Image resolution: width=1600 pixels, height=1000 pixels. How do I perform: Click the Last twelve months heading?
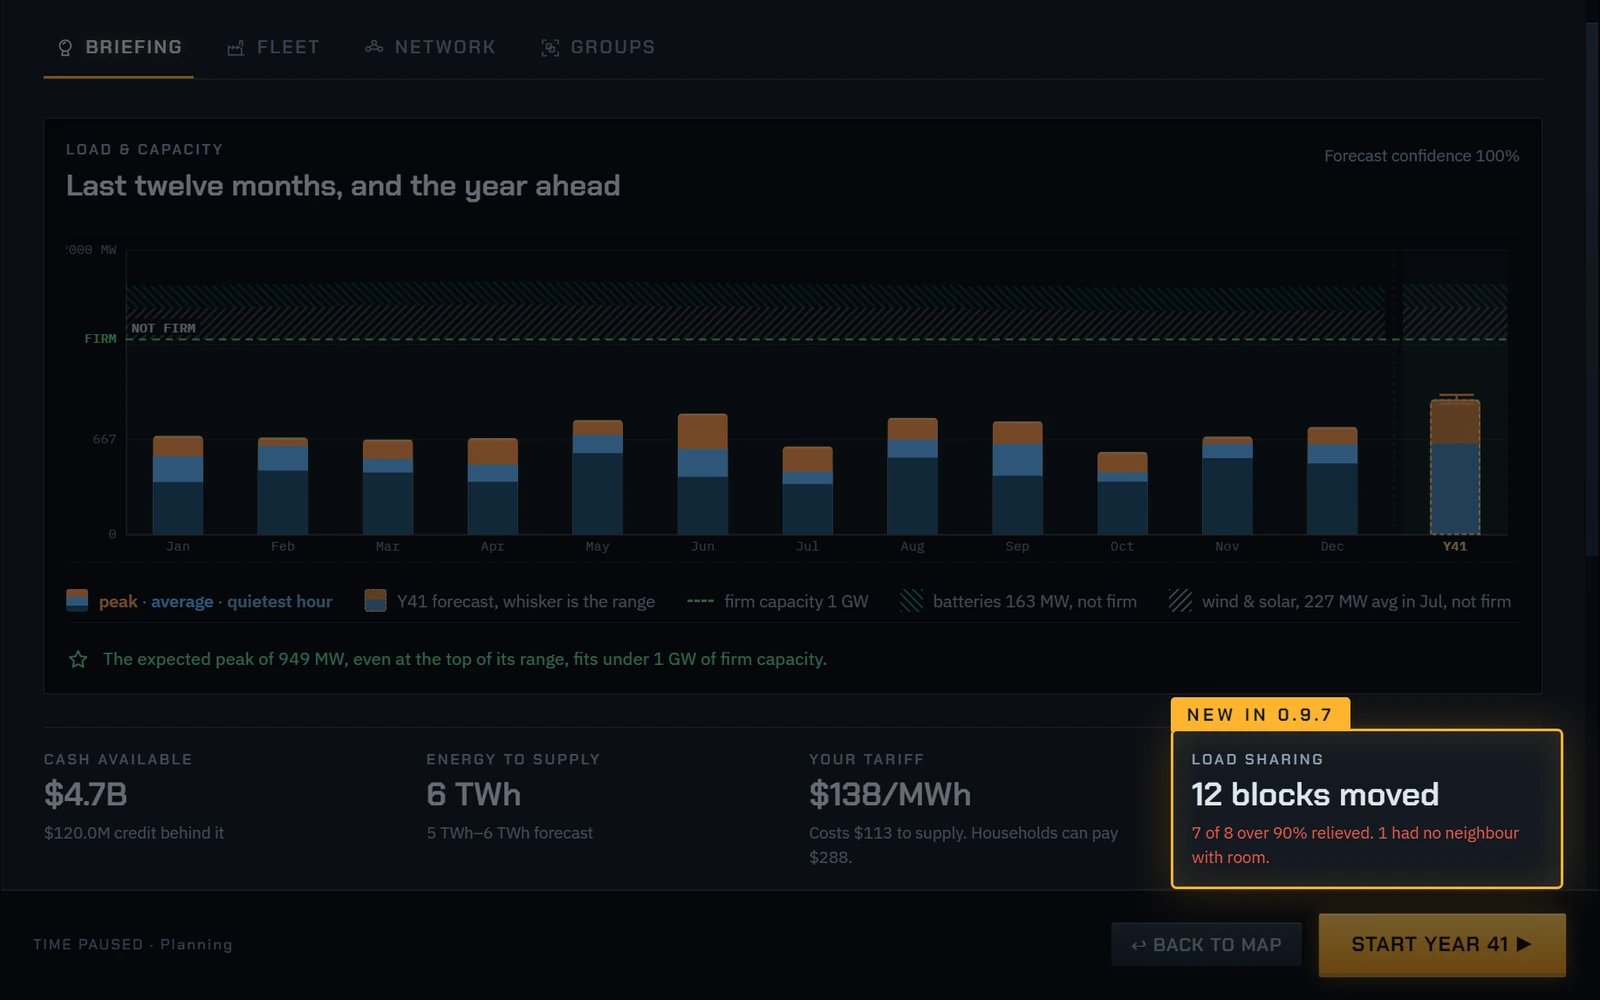pyautogui.click(x=343, y=186)
